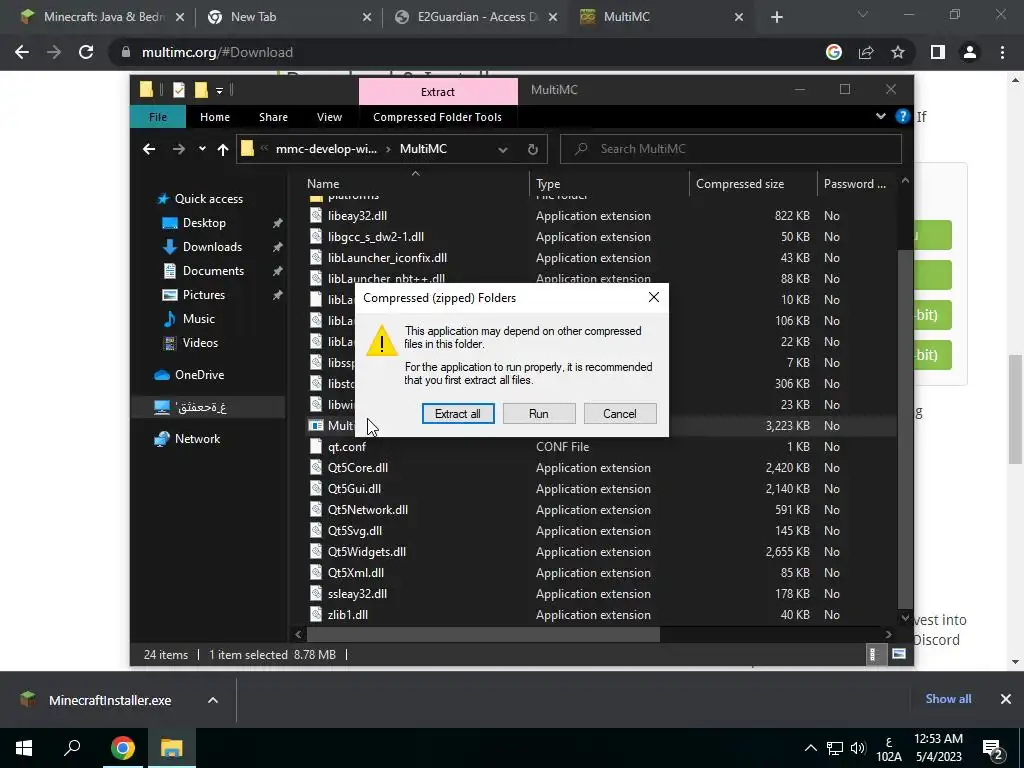The height and width of the screenshot is (768, 1024).
Task: Select Qt5Network.dll file
Action: tap(368, 509)
